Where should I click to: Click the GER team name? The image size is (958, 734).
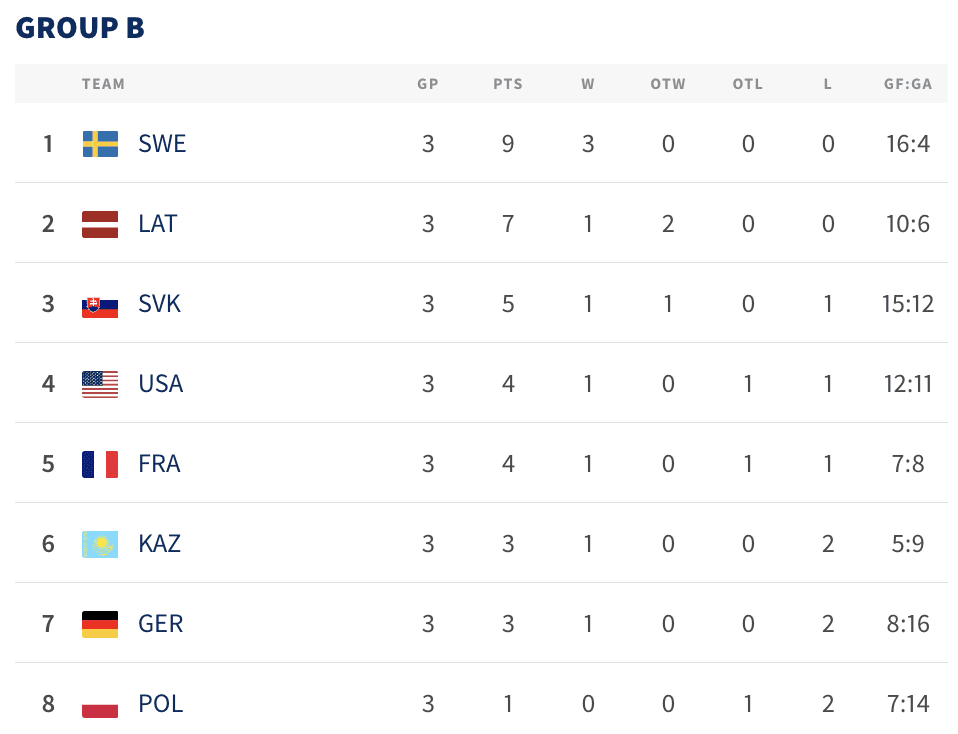[161, 624]
